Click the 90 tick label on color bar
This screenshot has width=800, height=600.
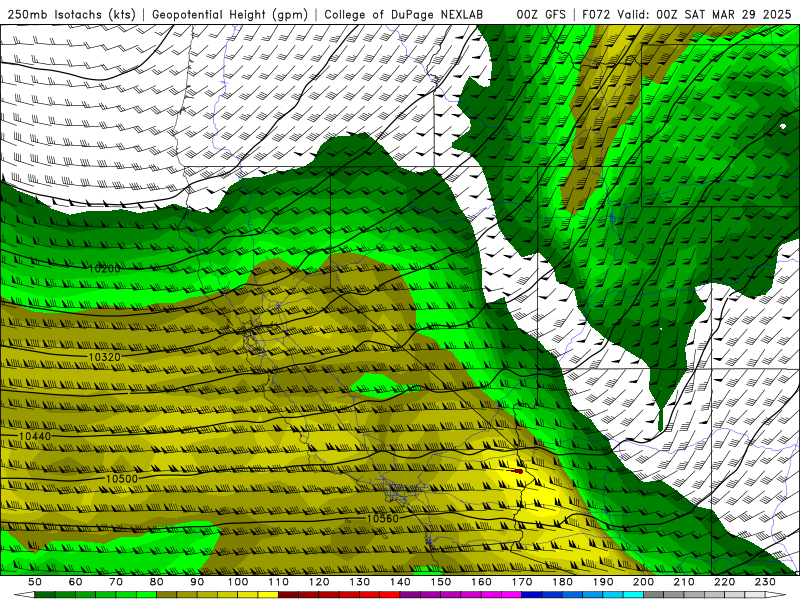point(197,582)
